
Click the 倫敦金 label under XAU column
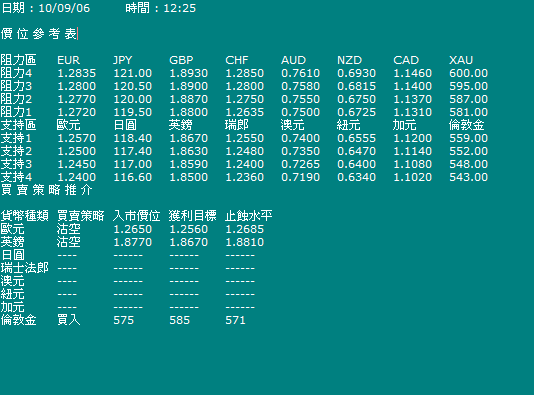467,125
